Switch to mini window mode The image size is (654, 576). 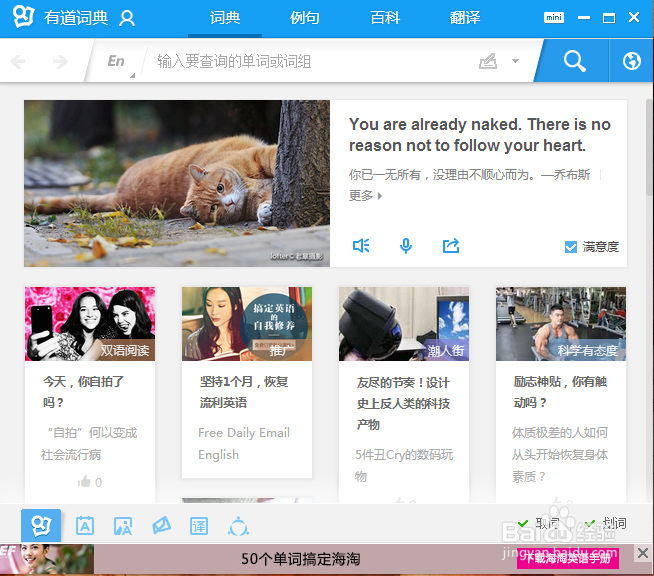[x=553, y=18]
